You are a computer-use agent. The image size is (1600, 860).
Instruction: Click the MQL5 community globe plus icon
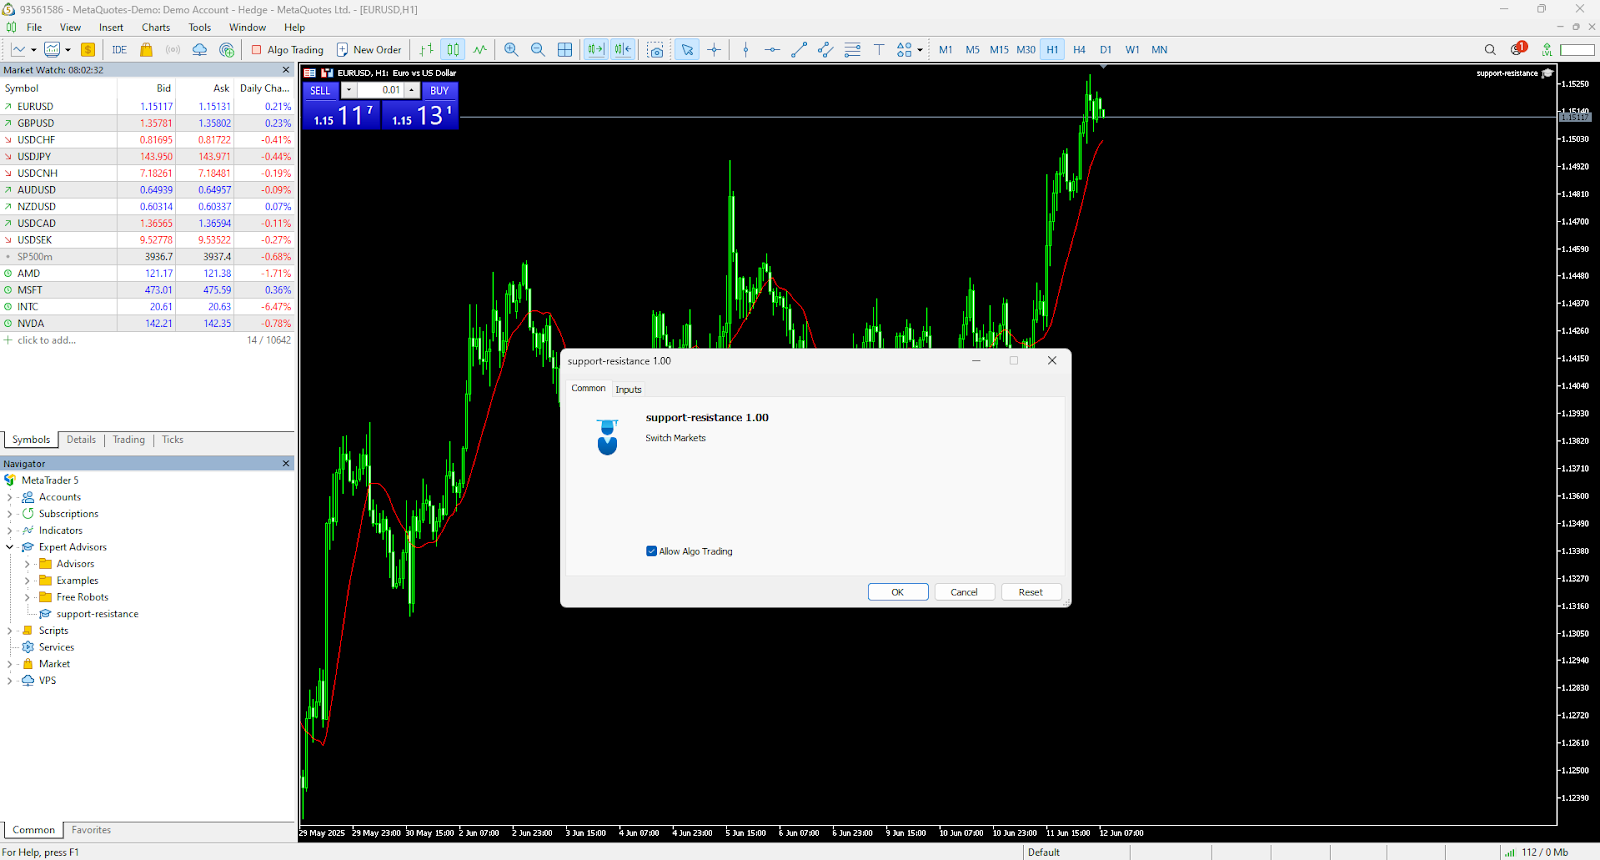tap(227, 50)
